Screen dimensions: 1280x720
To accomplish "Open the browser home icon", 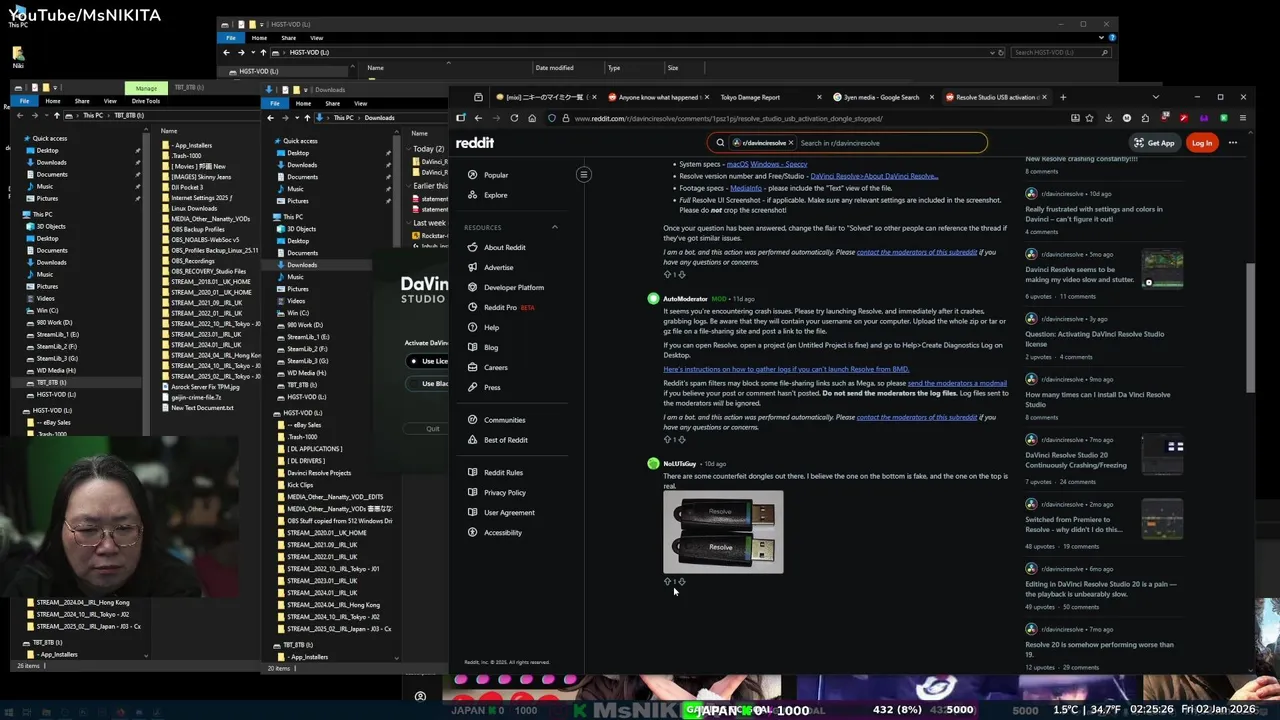I will click(x=532, y=118).
